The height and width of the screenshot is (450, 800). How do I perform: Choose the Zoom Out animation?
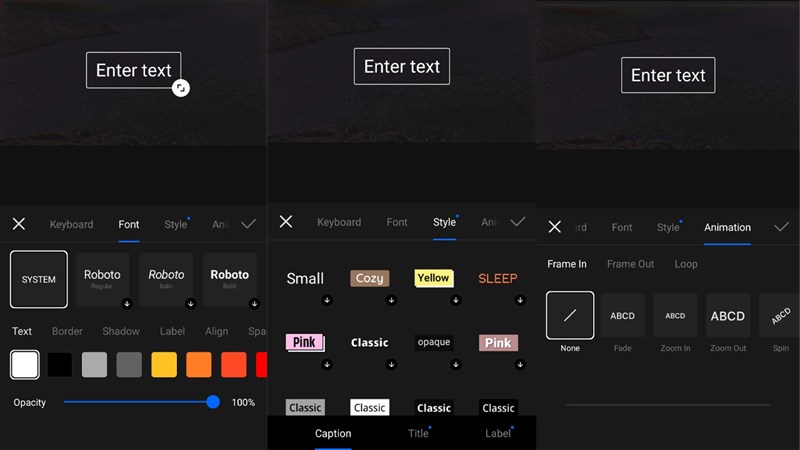click(728, 315)
